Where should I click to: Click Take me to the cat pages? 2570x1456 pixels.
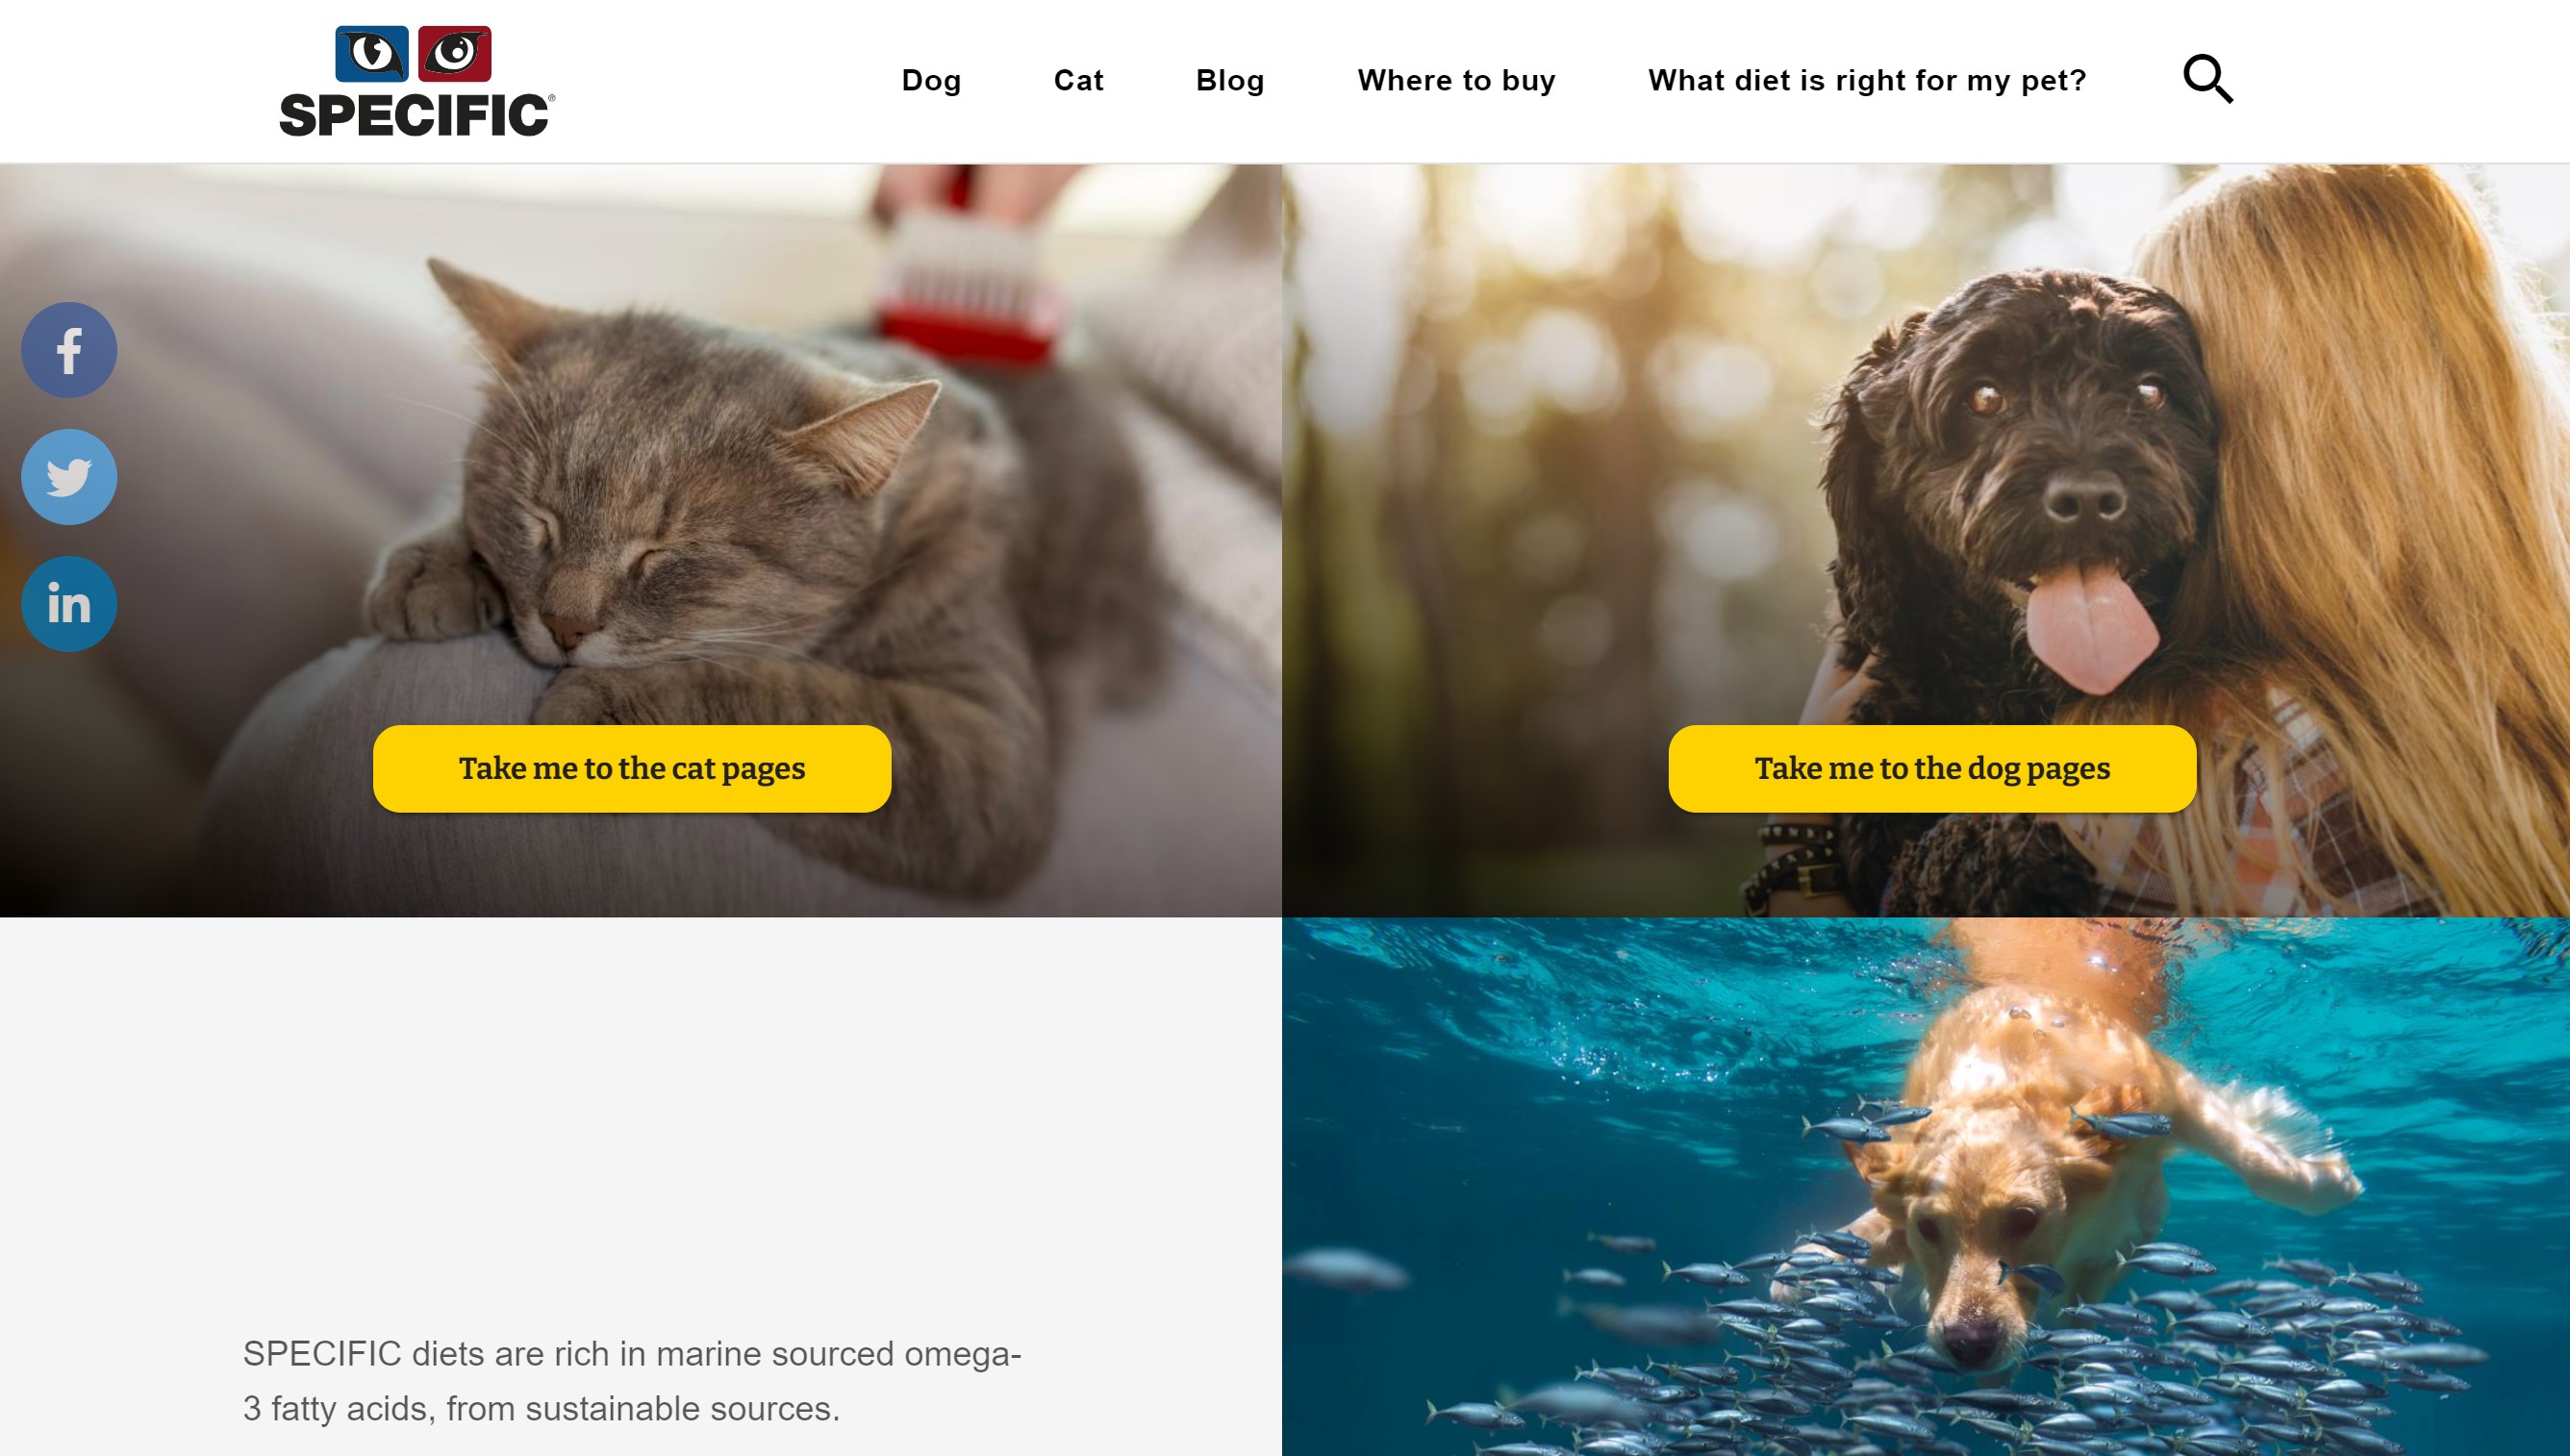point(632,768)
